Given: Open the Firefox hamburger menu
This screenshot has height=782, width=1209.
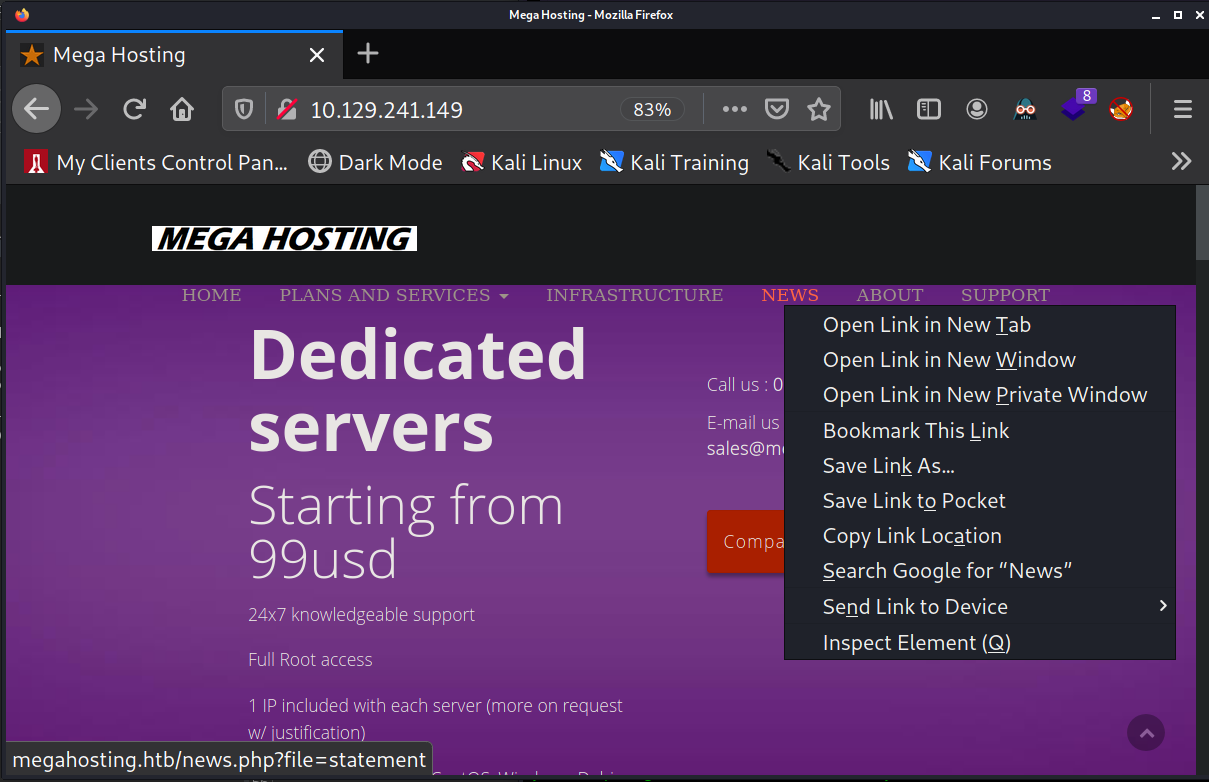Looking at the screenshot, I should click(x=1183, y=110).
